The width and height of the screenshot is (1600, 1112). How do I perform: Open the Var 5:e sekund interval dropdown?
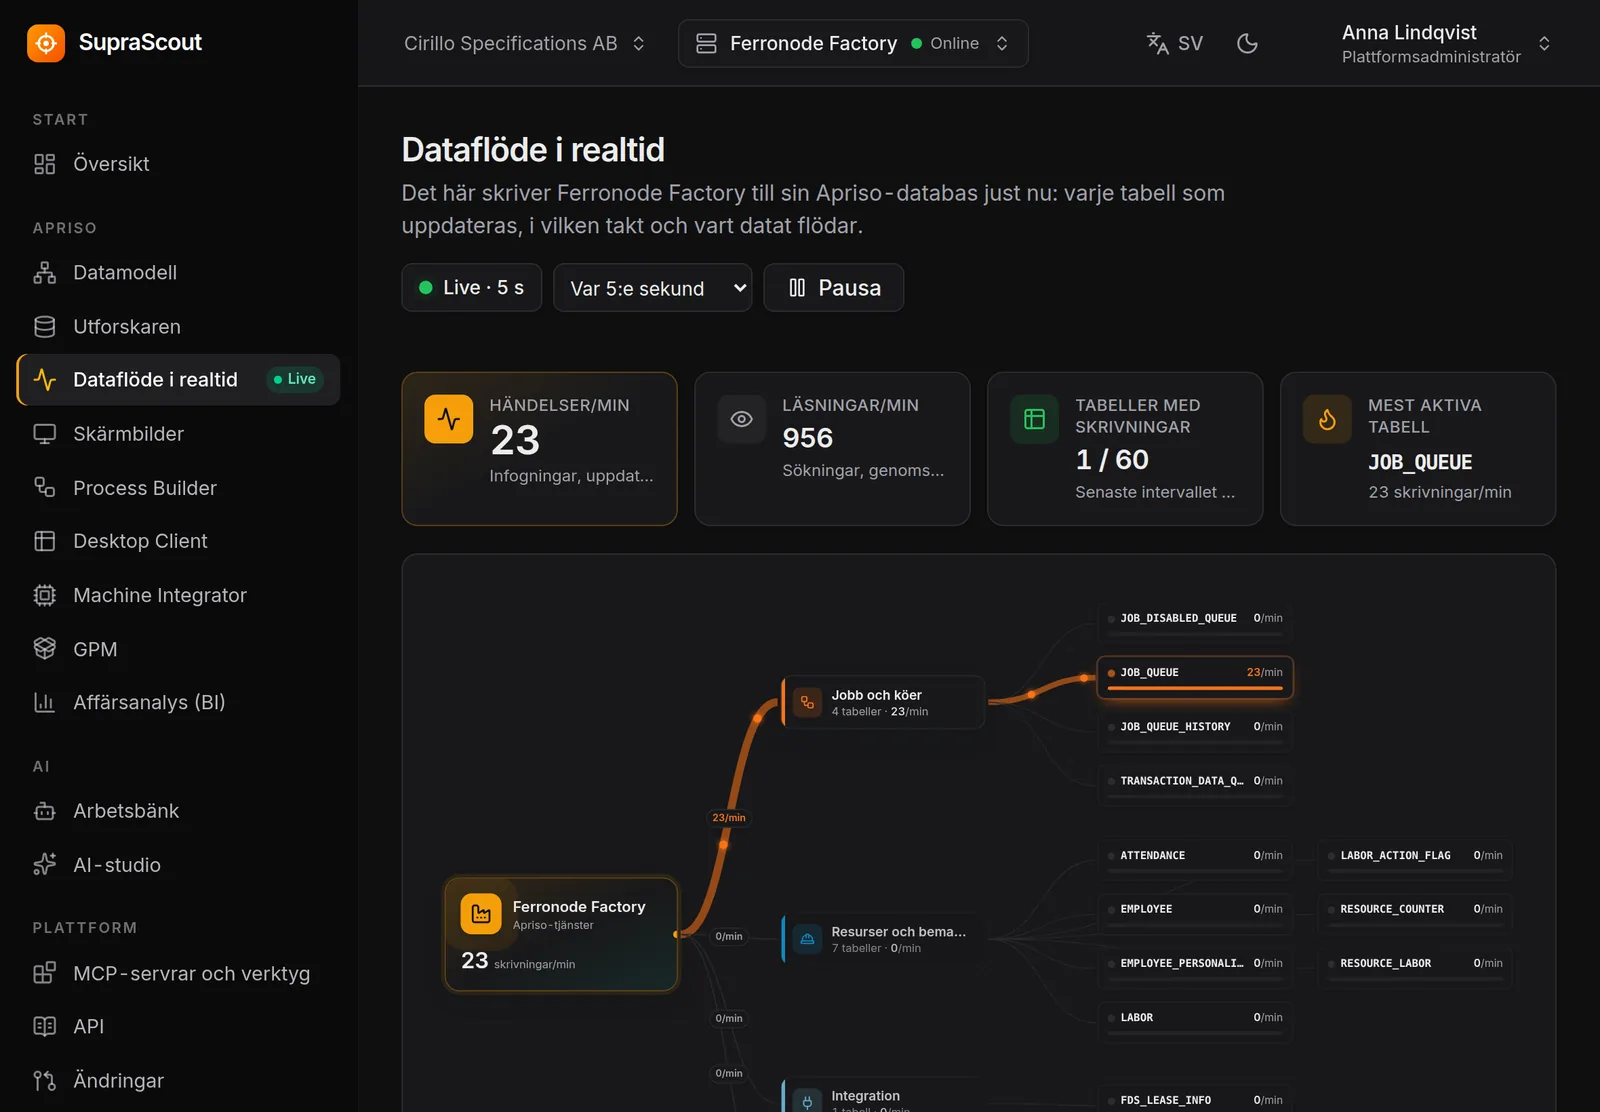coord(653,288)
